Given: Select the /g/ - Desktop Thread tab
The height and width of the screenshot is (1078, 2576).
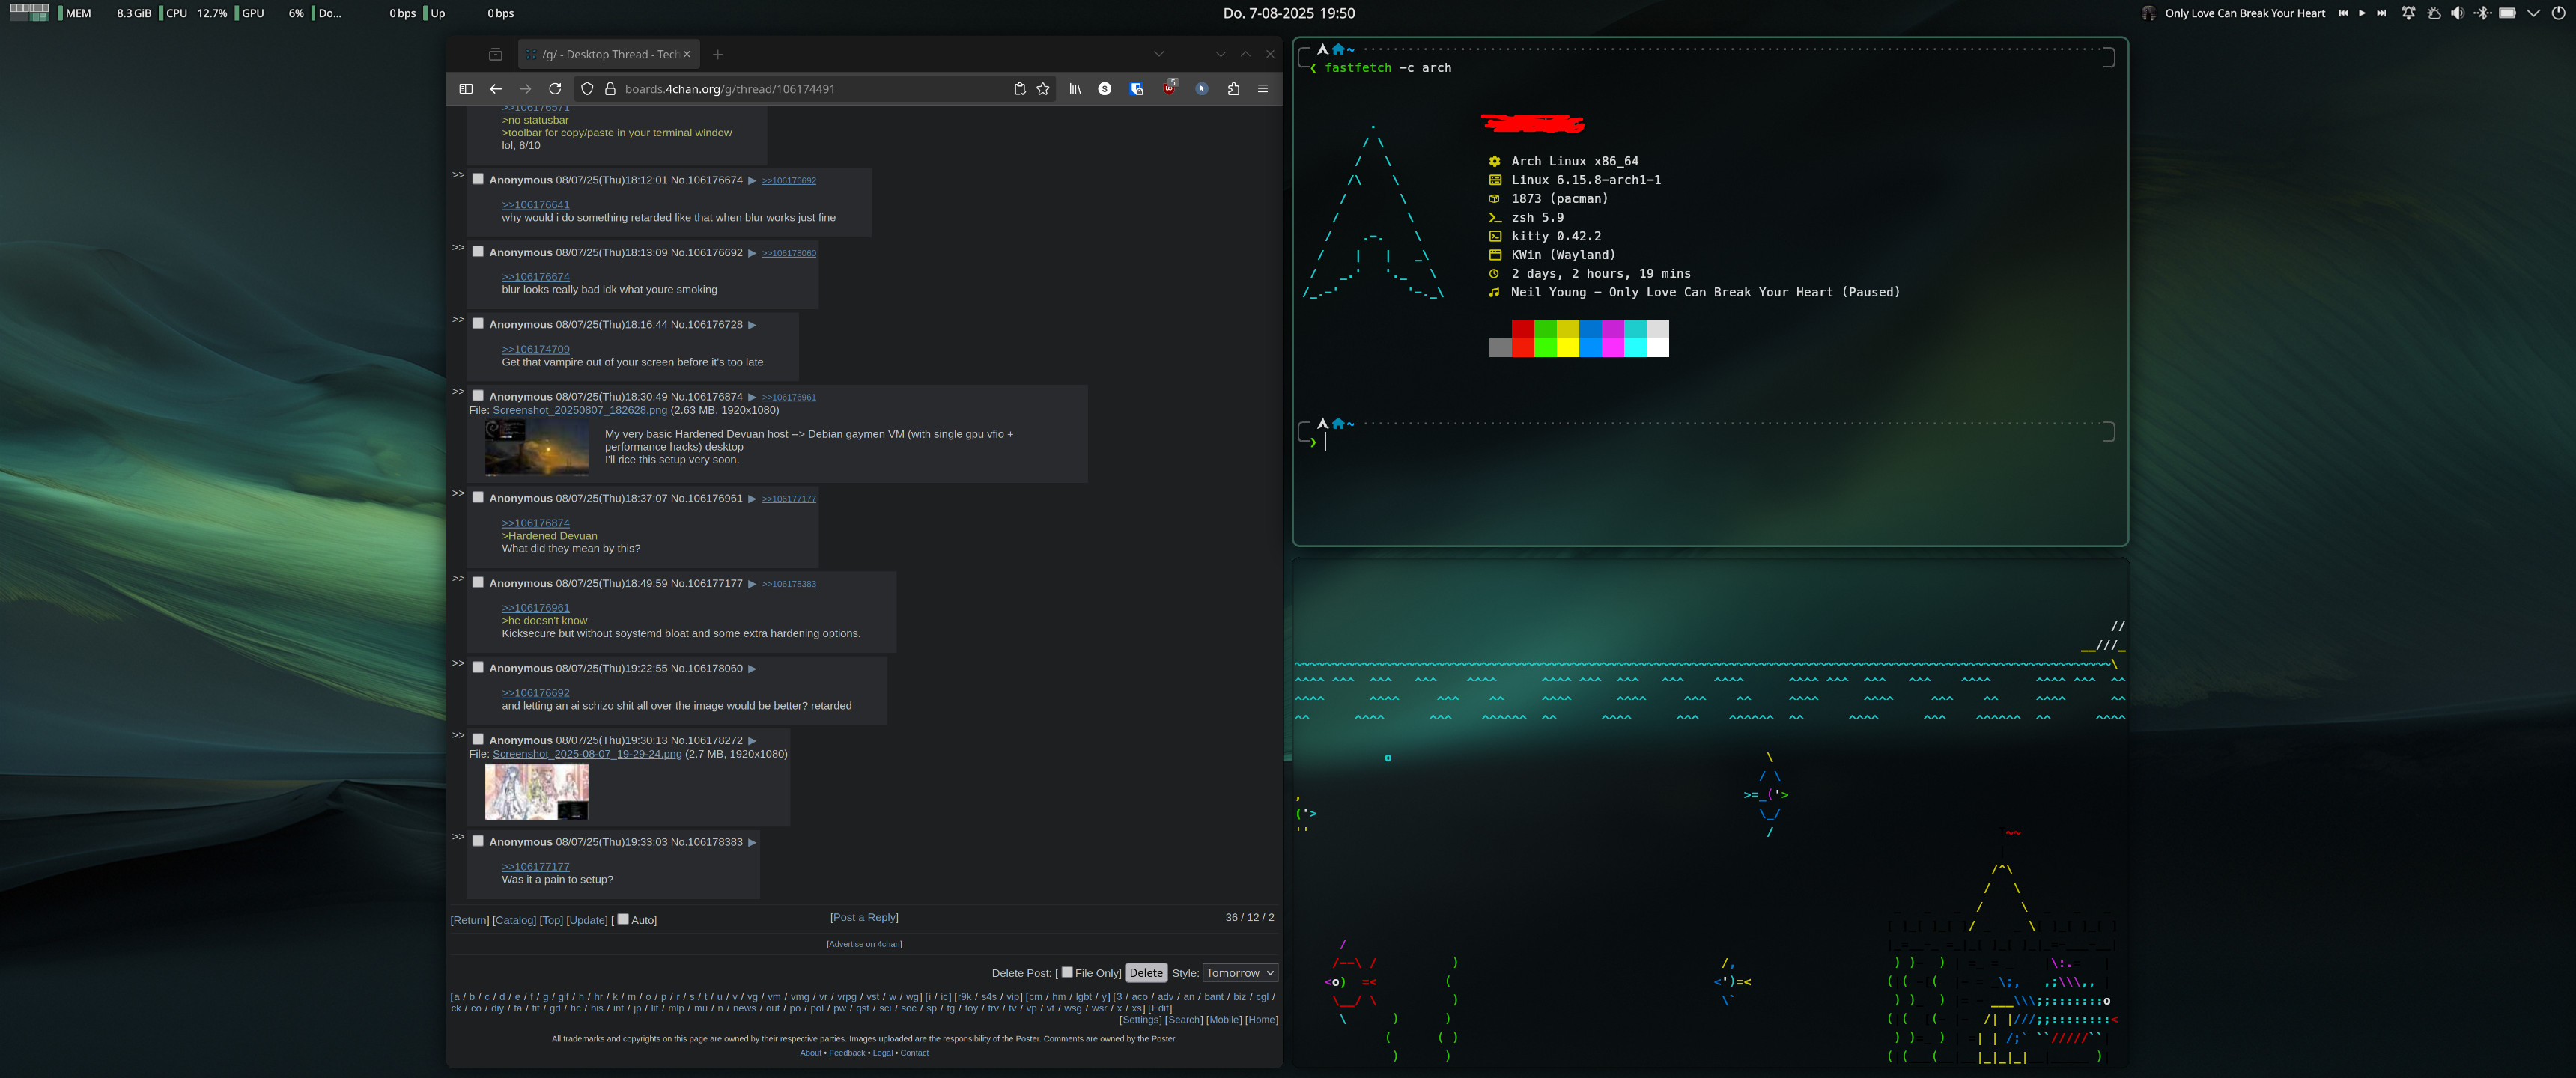Looking at the screenshot, I should click(609, 54).
